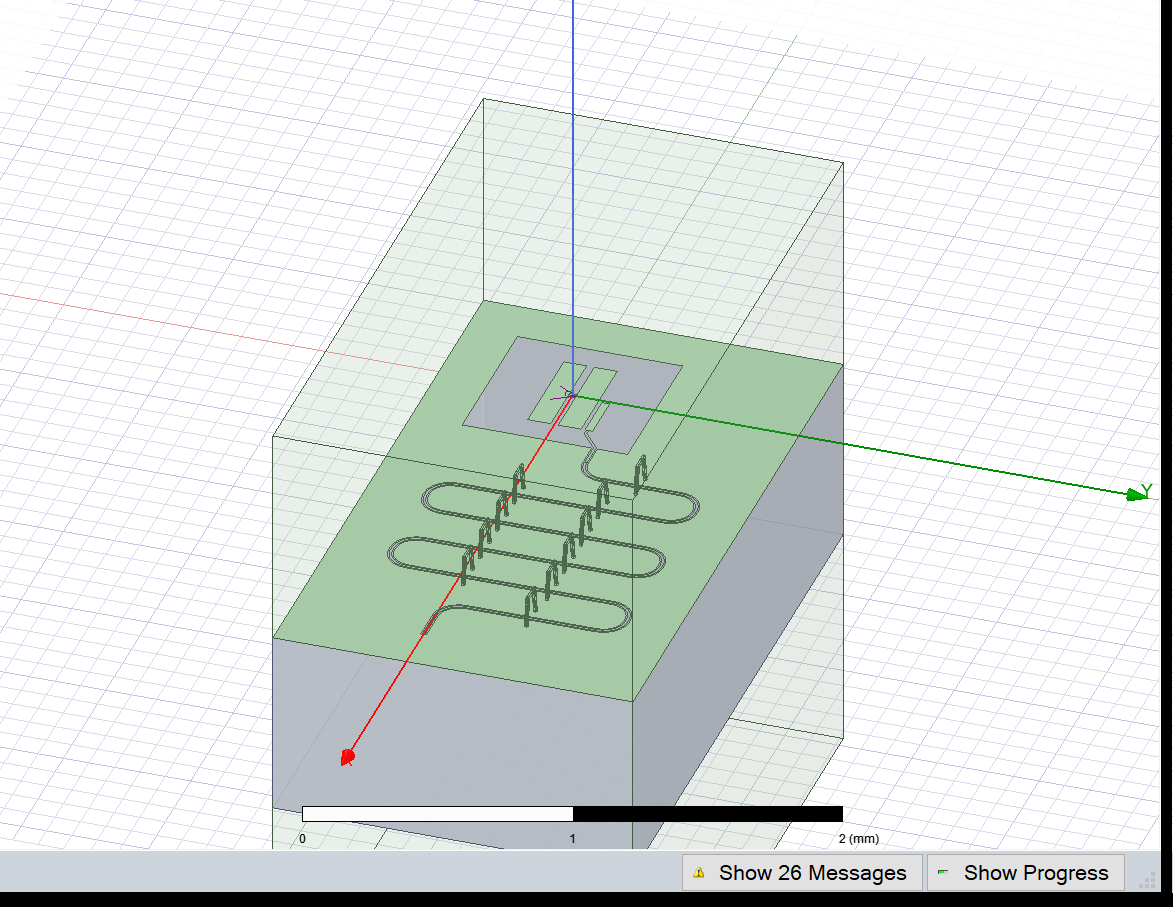This screenshot has height=907, width=1173.
Task: Click the coordinate origin marker
Action: (x=572, y=395)
